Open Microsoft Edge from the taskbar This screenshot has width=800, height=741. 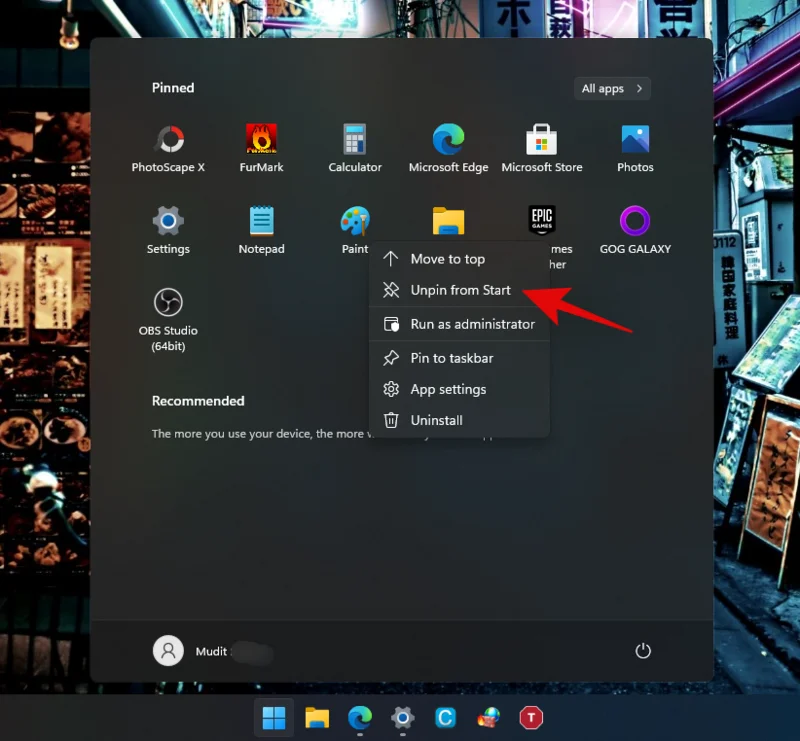359,718
